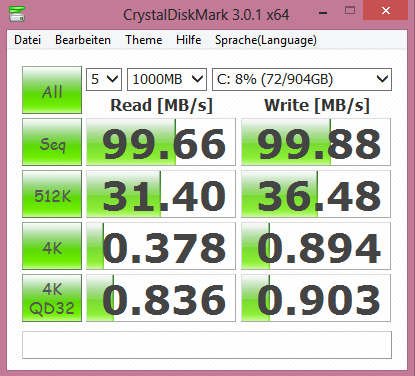The image size is (415, 376).
Task: Click the 4K read result 0.378
Action: pos(161,246)
